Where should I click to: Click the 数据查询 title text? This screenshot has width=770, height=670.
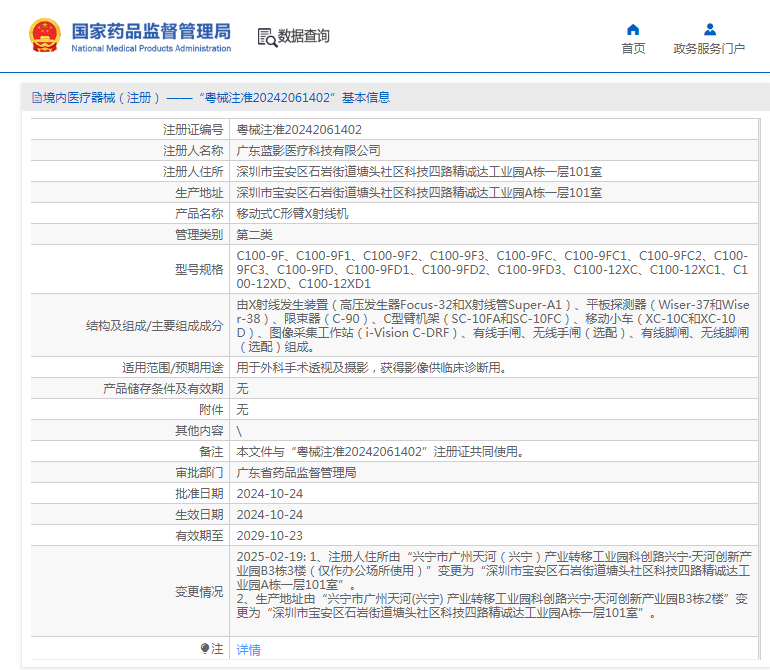pos(303,36)
